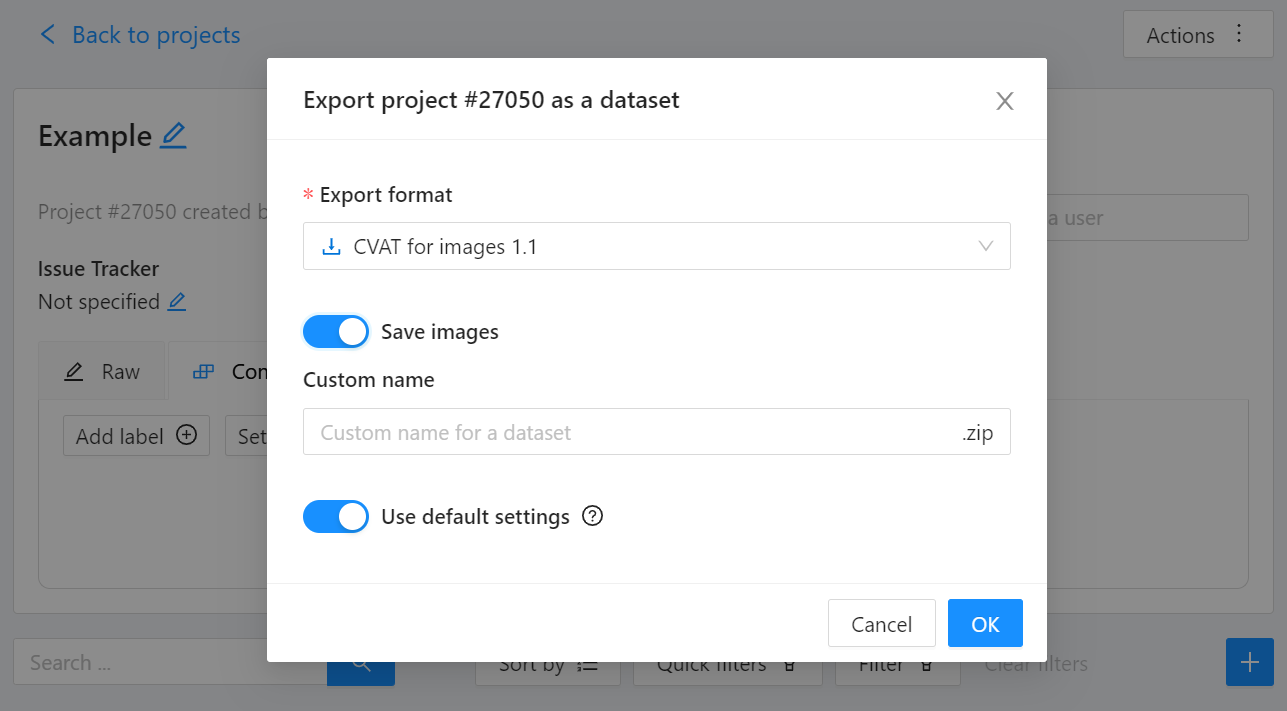This screenshot has height=711, width=1287.
Task: Click the Clear filters link
Action: tap(1035, 663)
